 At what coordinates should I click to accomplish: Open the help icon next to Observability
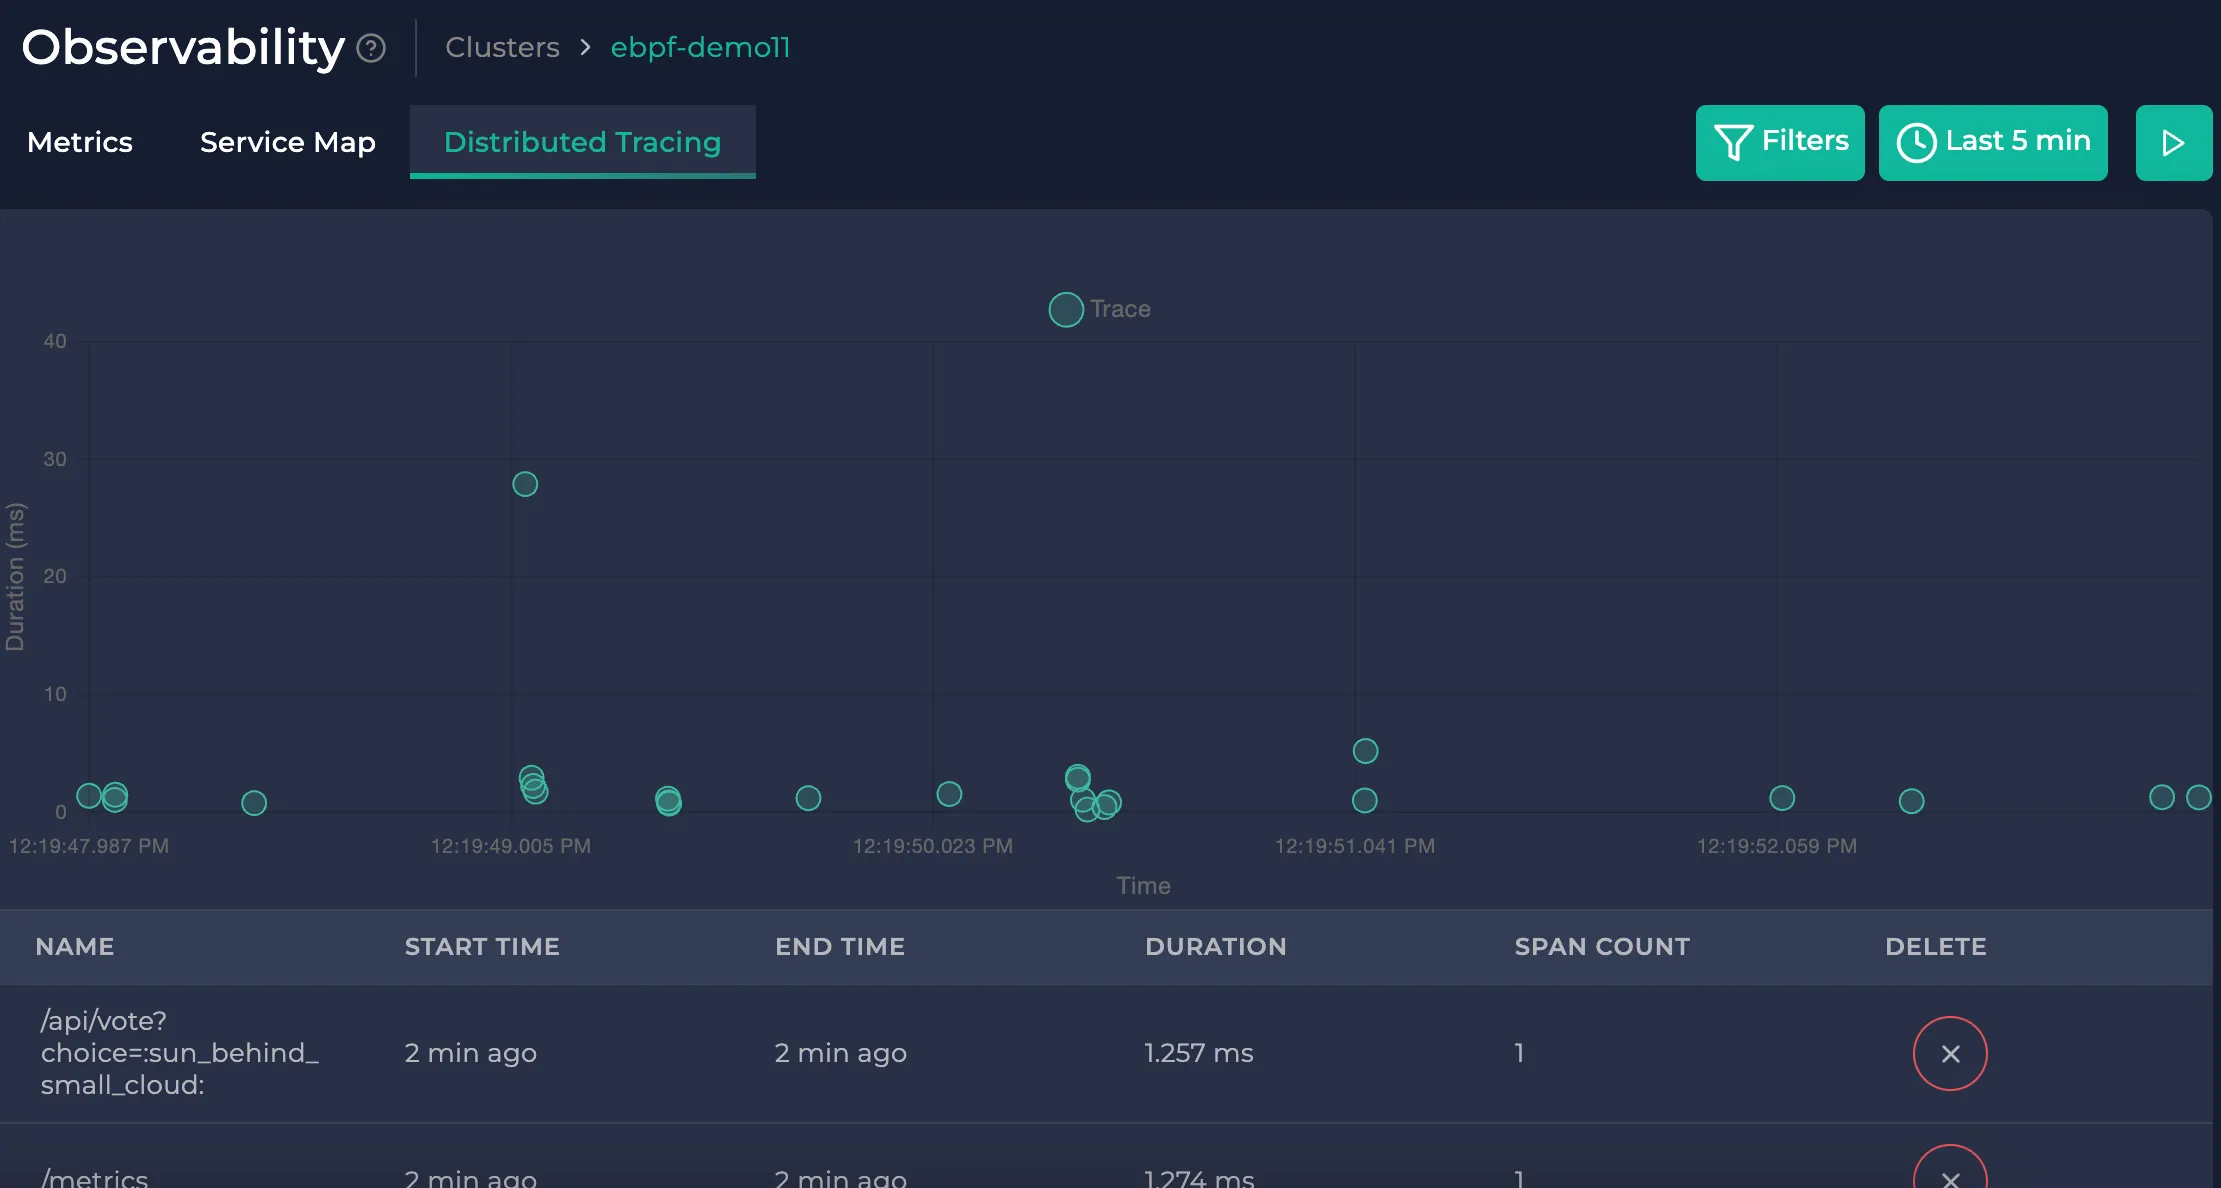[370, 47]
